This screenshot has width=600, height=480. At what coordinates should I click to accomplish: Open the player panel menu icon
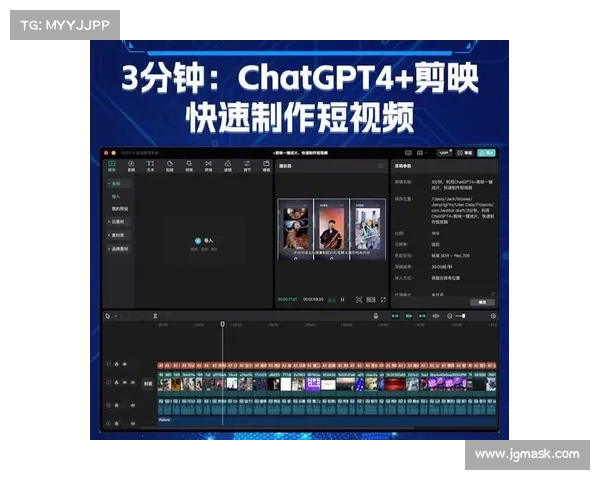(x=380, y=166)
